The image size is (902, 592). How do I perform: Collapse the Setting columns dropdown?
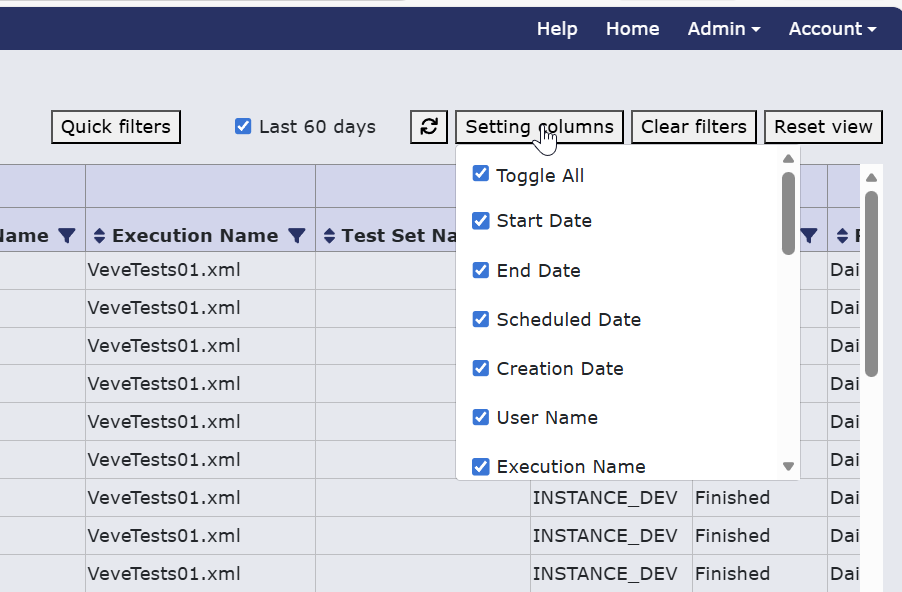pyautogui.click(x=540, y=127)
